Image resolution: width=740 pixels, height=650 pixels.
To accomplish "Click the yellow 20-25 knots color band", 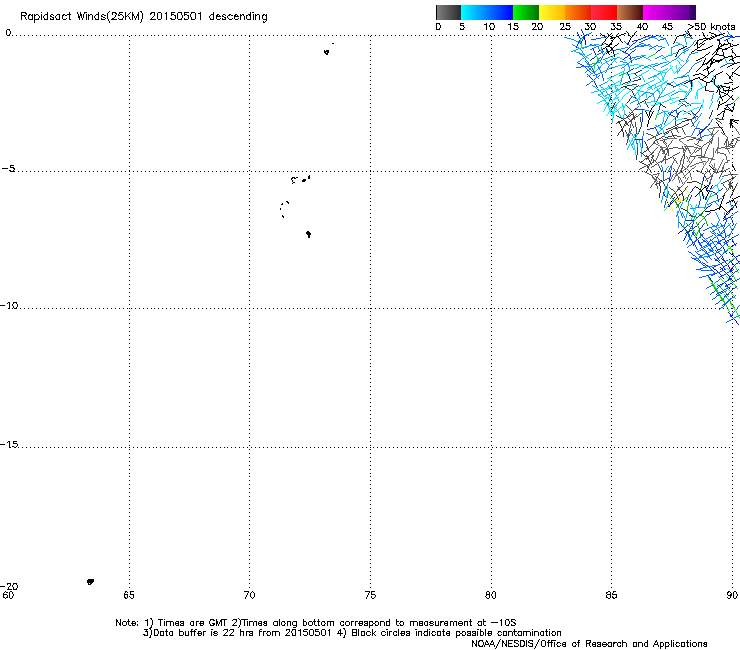I will [x=552, y=12].
